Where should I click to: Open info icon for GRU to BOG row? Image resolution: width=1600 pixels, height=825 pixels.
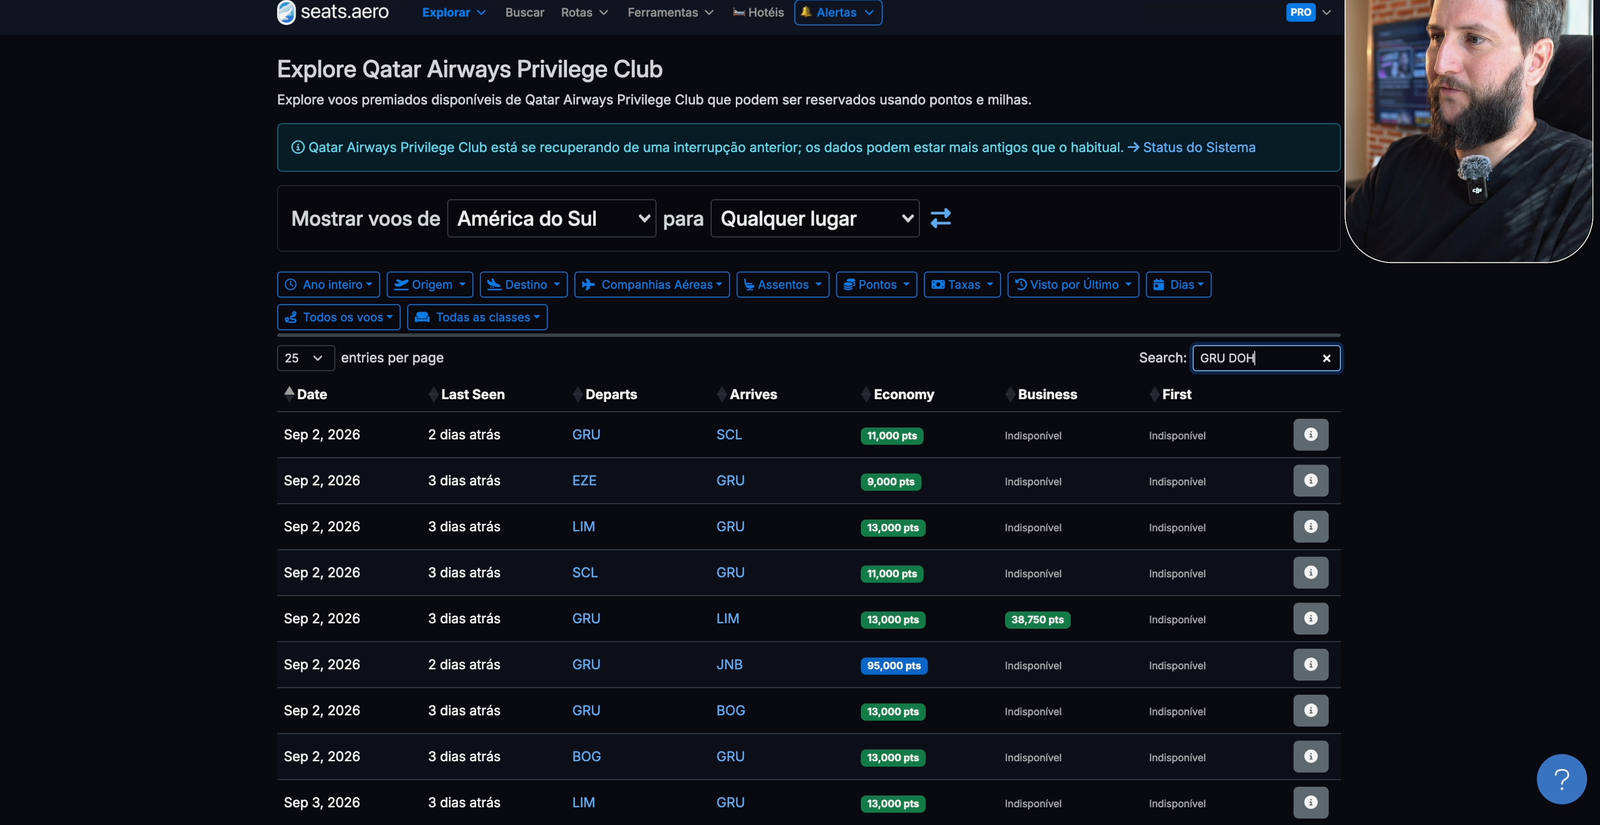pyautogui.click(x=1310, y=711)
